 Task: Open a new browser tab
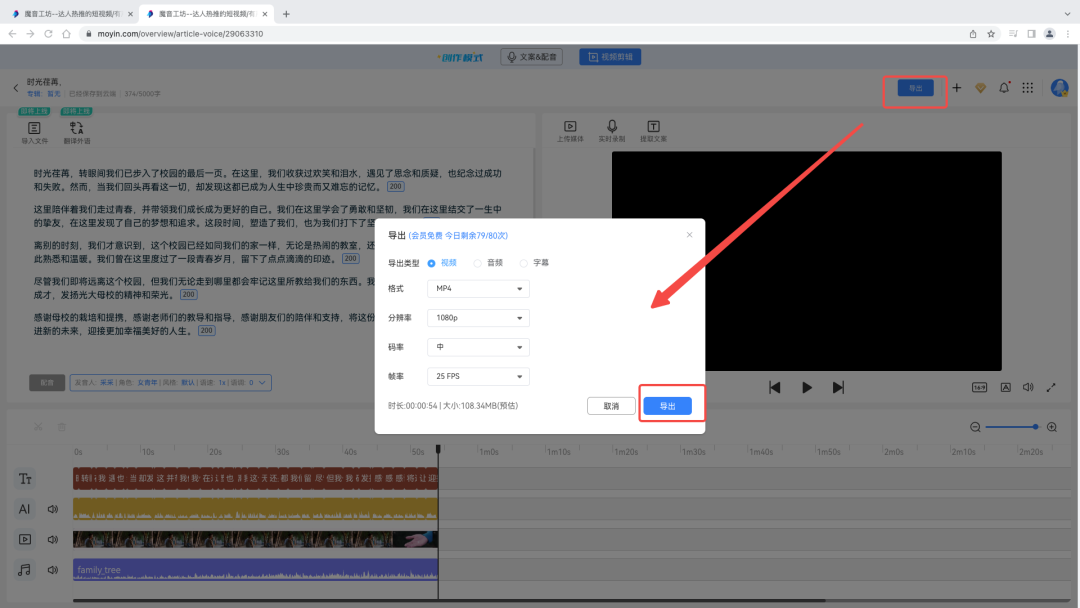(286, 14)
